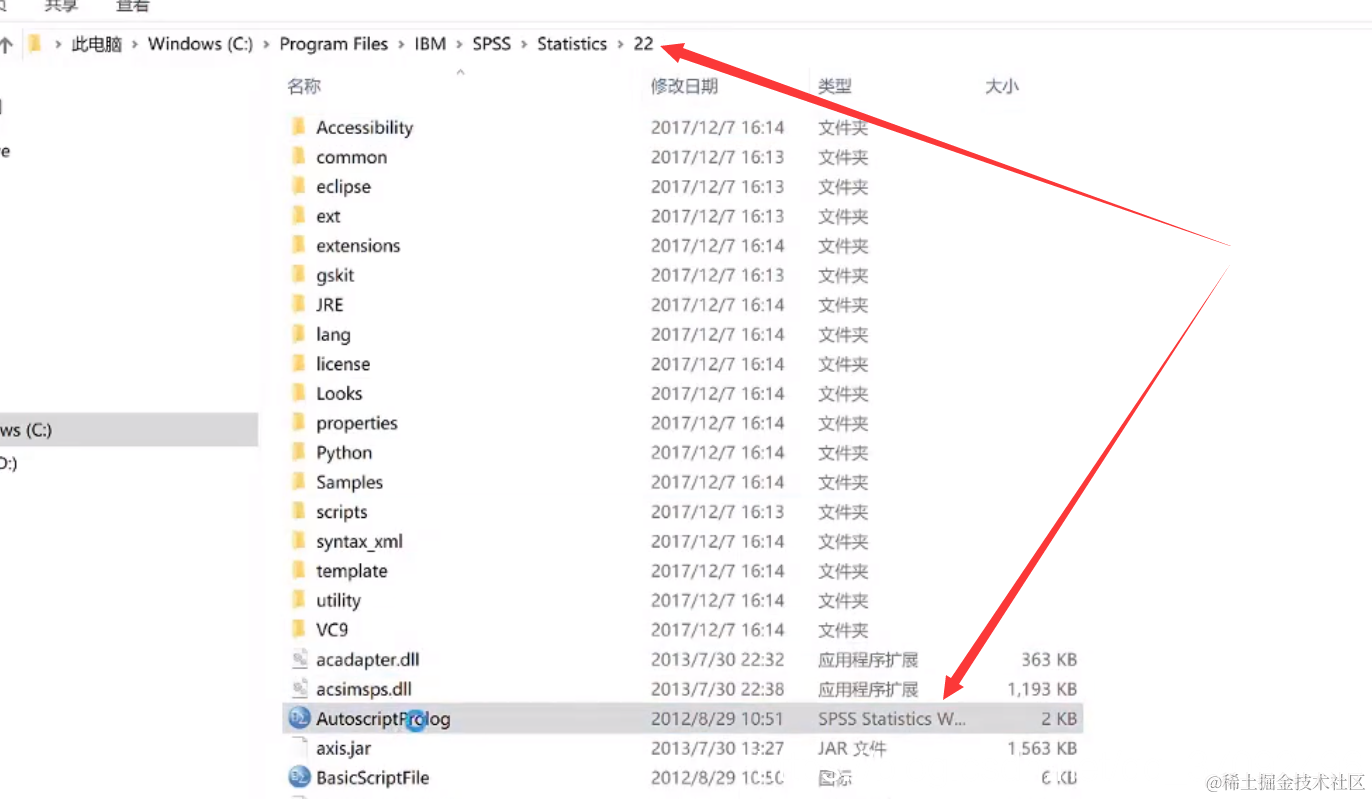This screenshot has width=1372, height=799.
Task: Click date 2013/7/30 22:32 of acadapter.dll
Action: (x=717, y=659)
